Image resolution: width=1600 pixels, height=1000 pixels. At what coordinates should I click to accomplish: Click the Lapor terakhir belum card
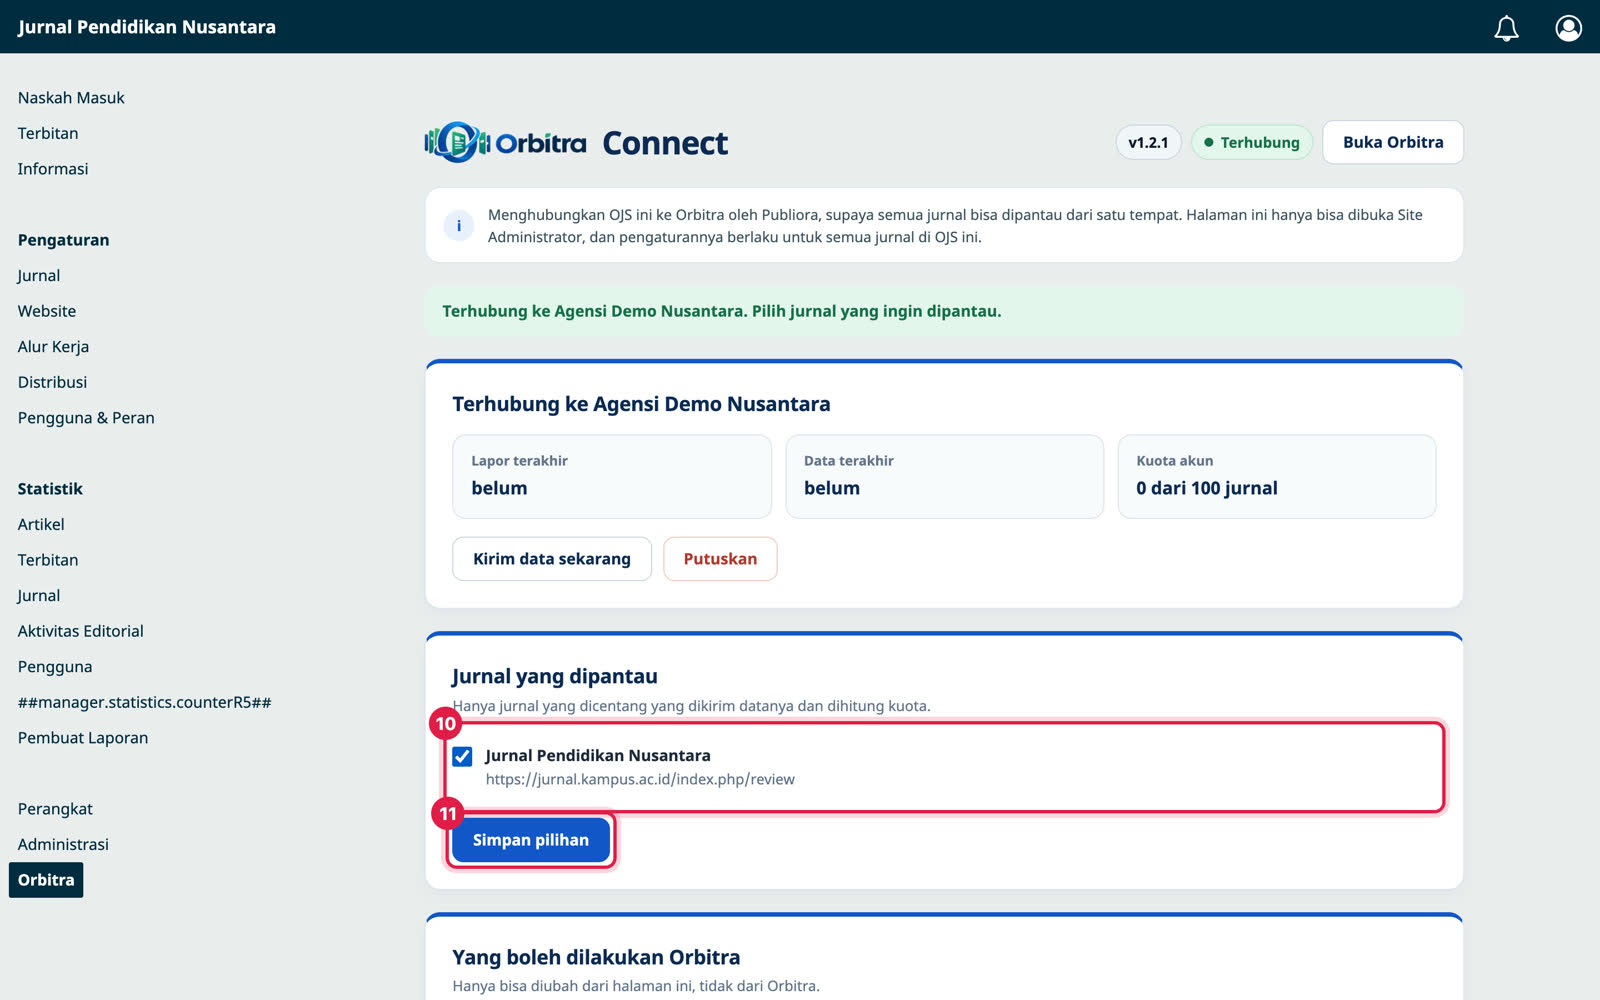[x=612, y=476]
